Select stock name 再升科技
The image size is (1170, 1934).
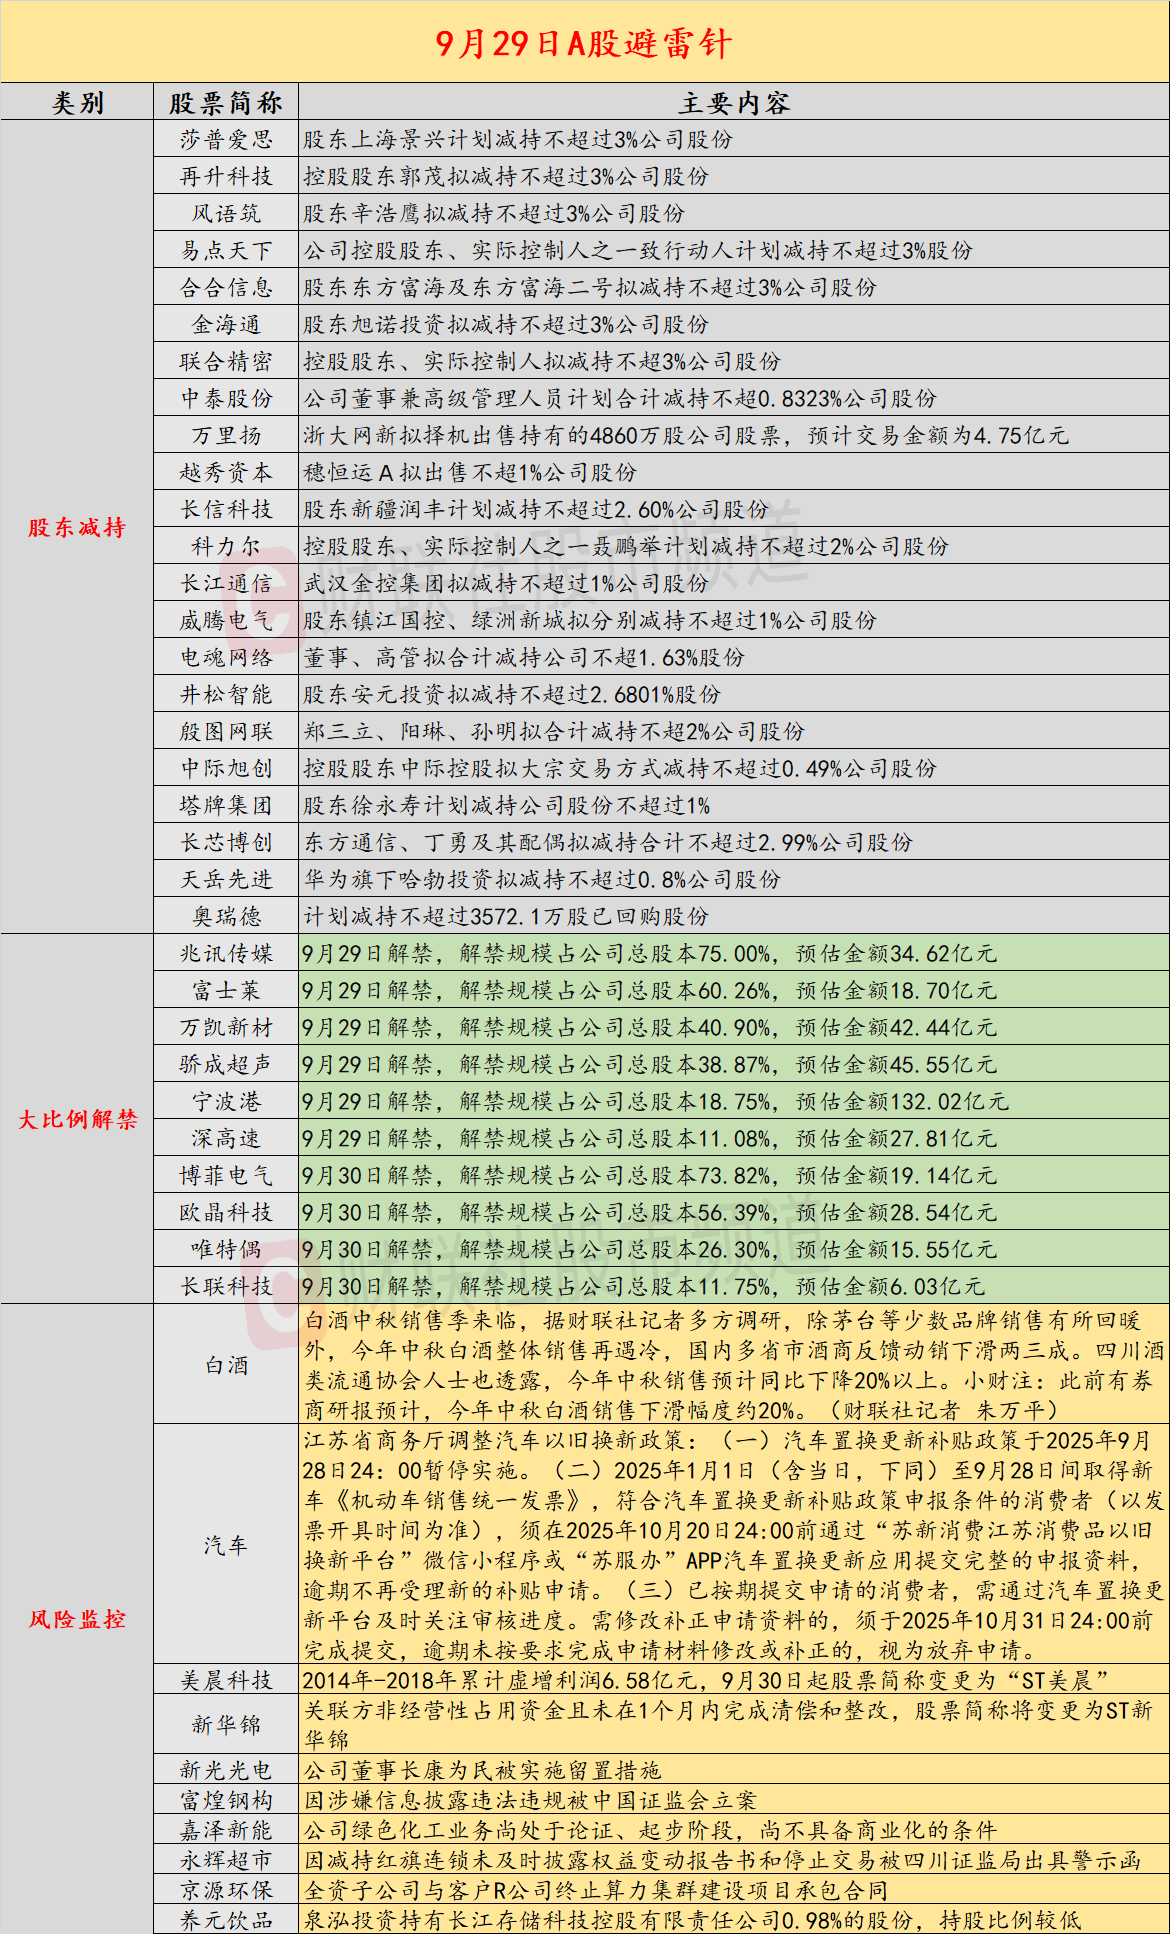226,176
